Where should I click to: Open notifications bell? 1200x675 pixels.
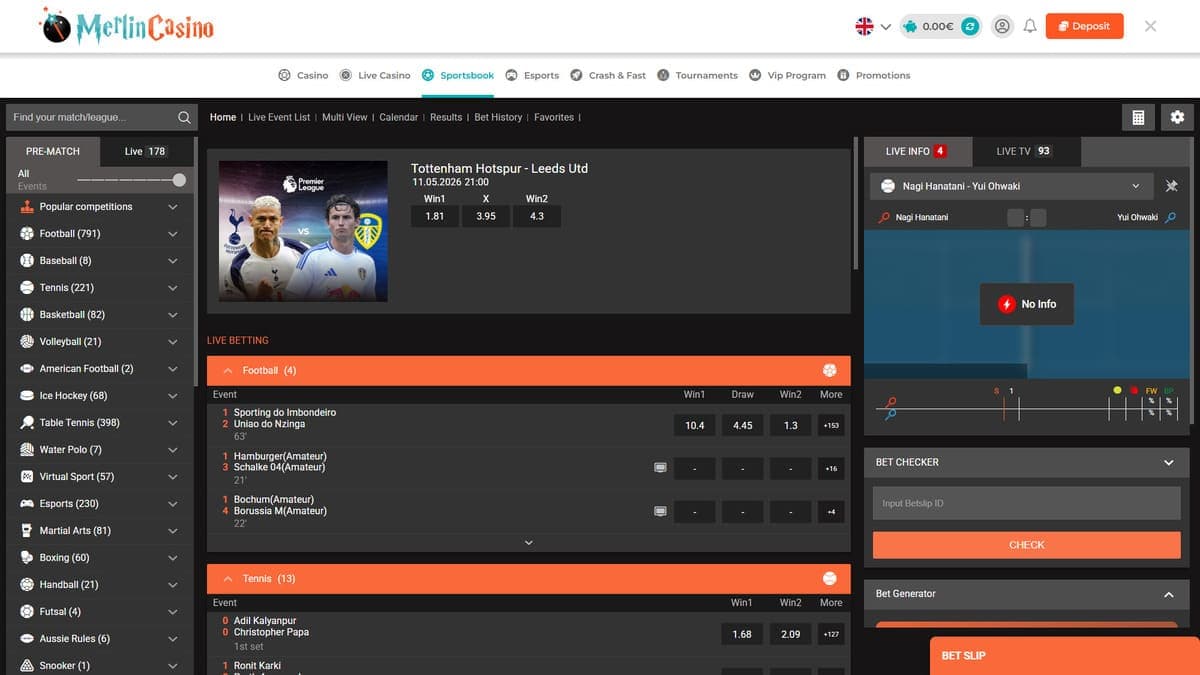1030,27
